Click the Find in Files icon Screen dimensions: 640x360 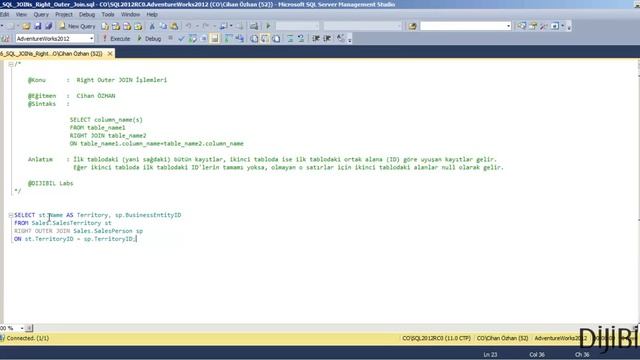[412, 26]
